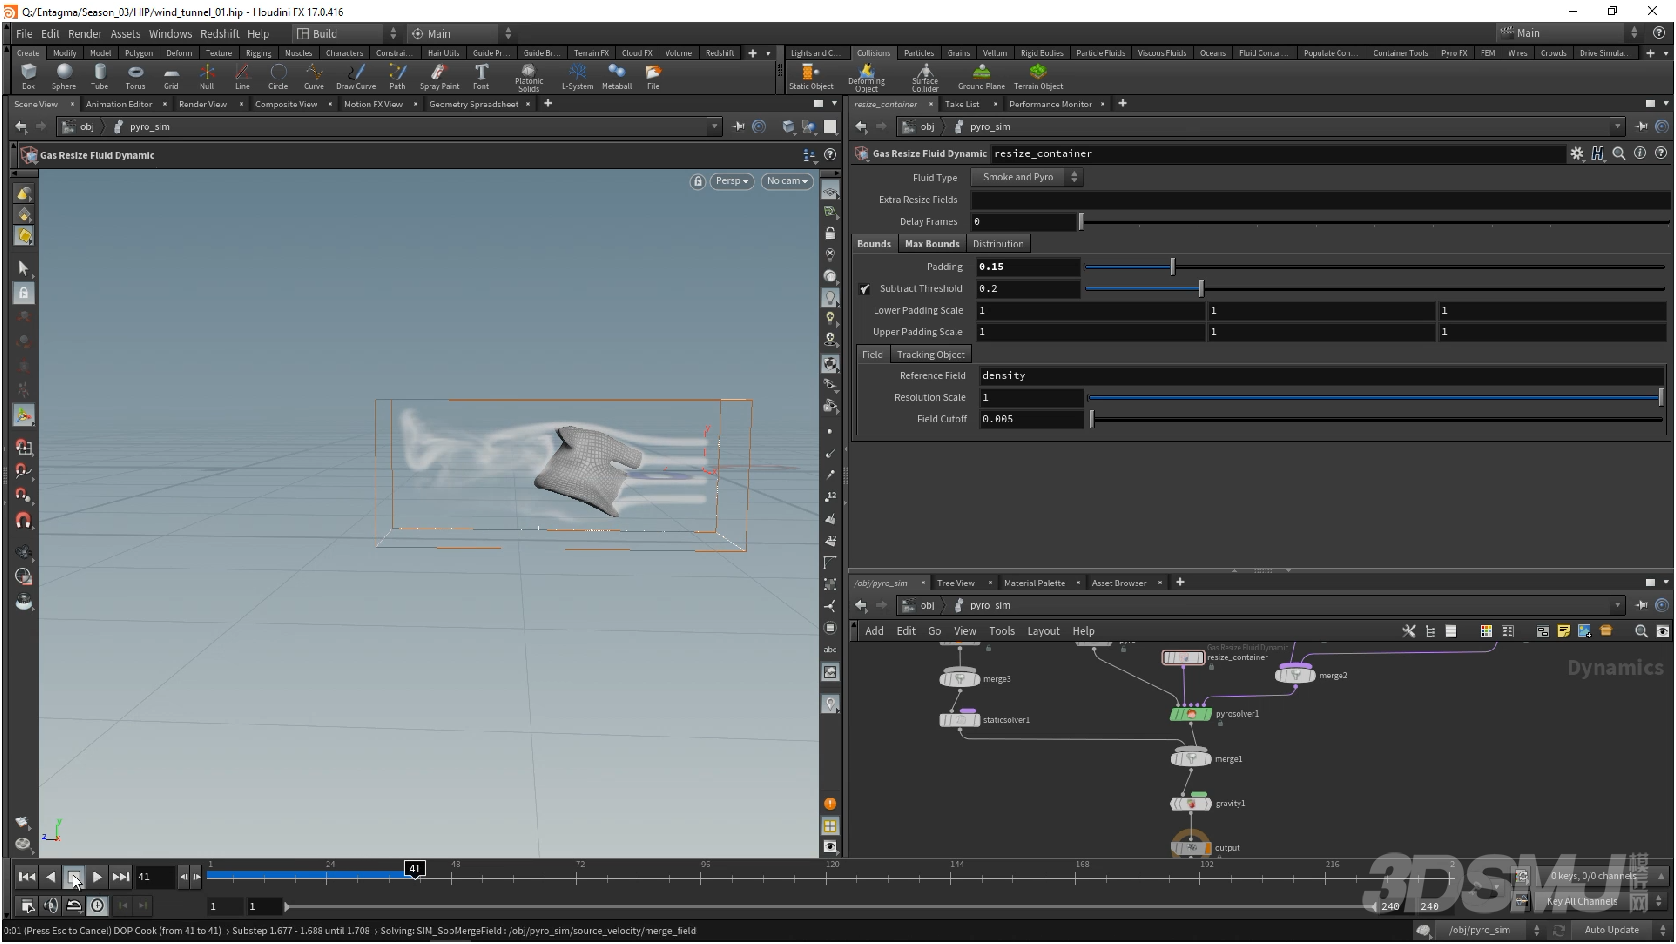The height and width of the screenshot is (944, 1676).
Task: Add a Terrain Object
Action: click(x=1038, y=77)
